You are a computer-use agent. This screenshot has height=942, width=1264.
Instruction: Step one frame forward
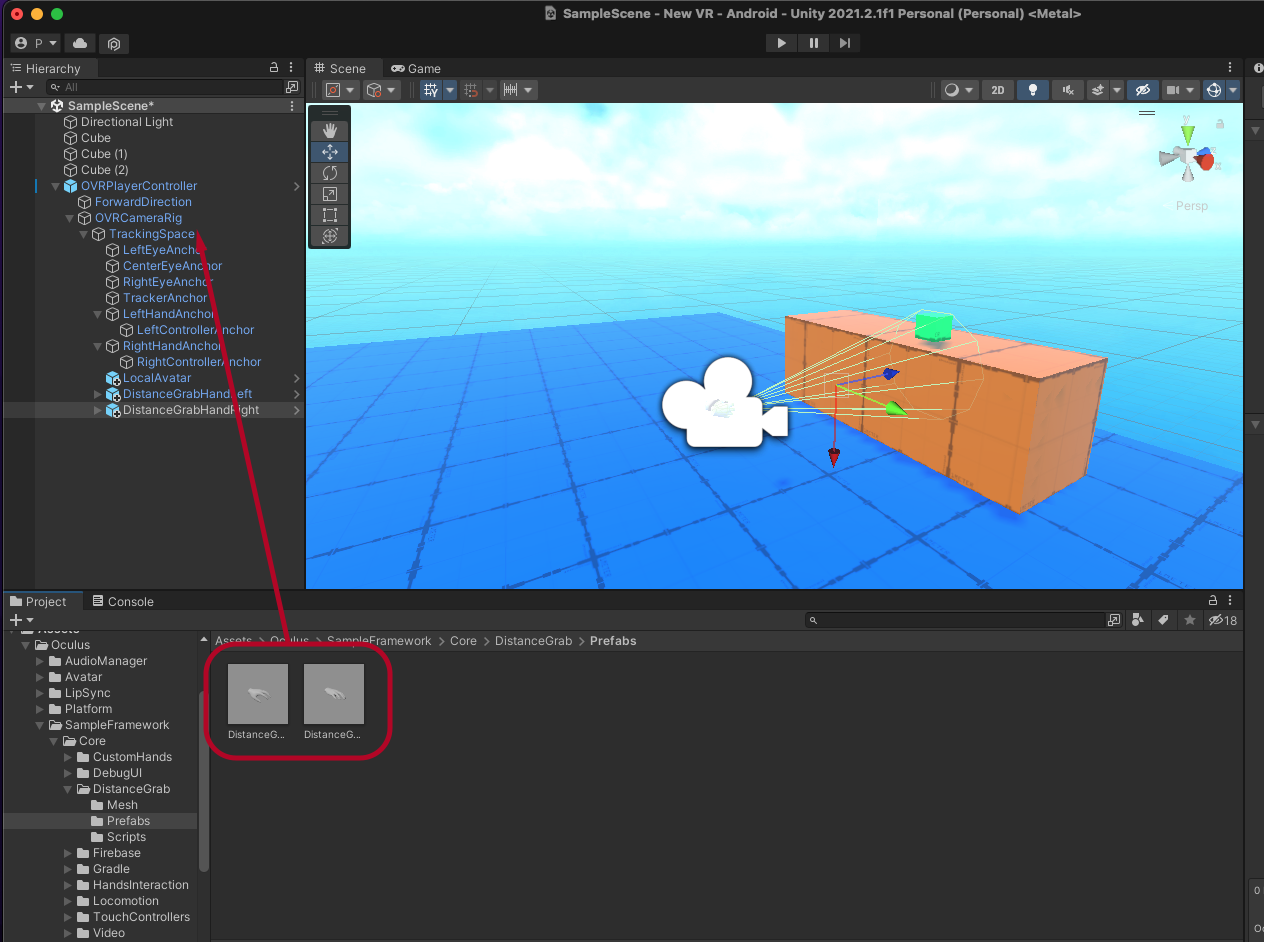[x=845, y=43]
